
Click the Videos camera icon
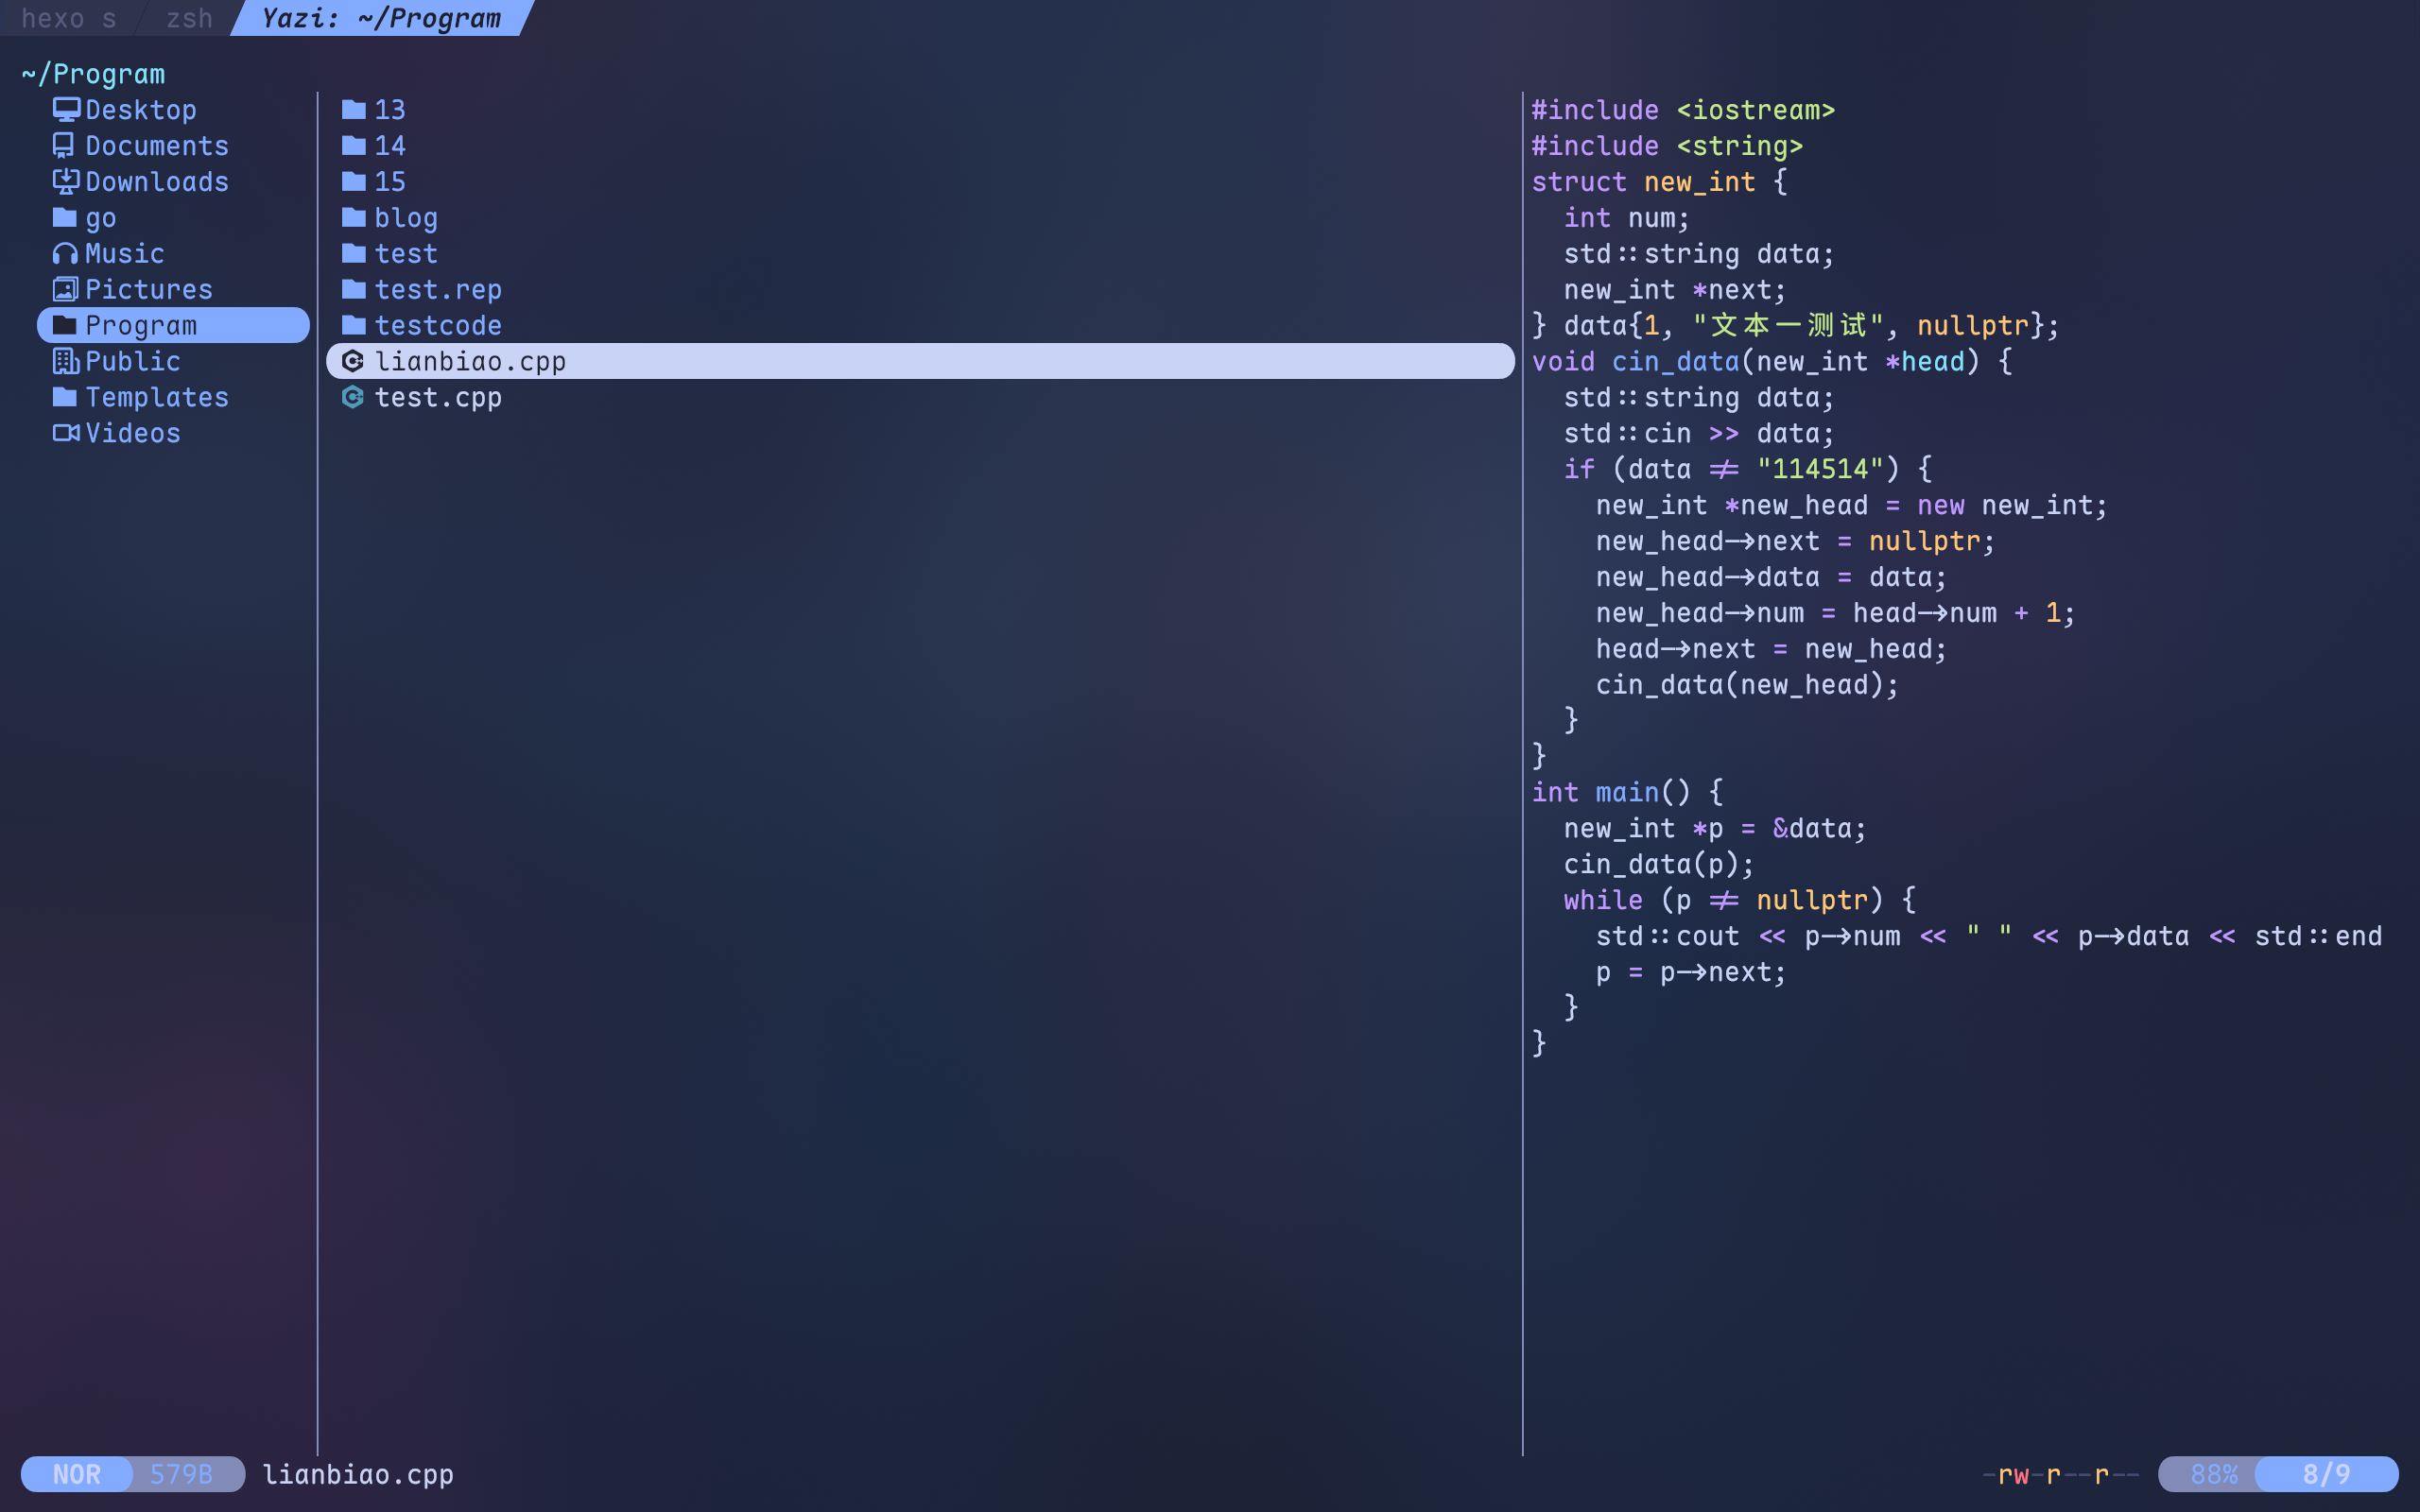pyautogui.click(x=66, y=433)
